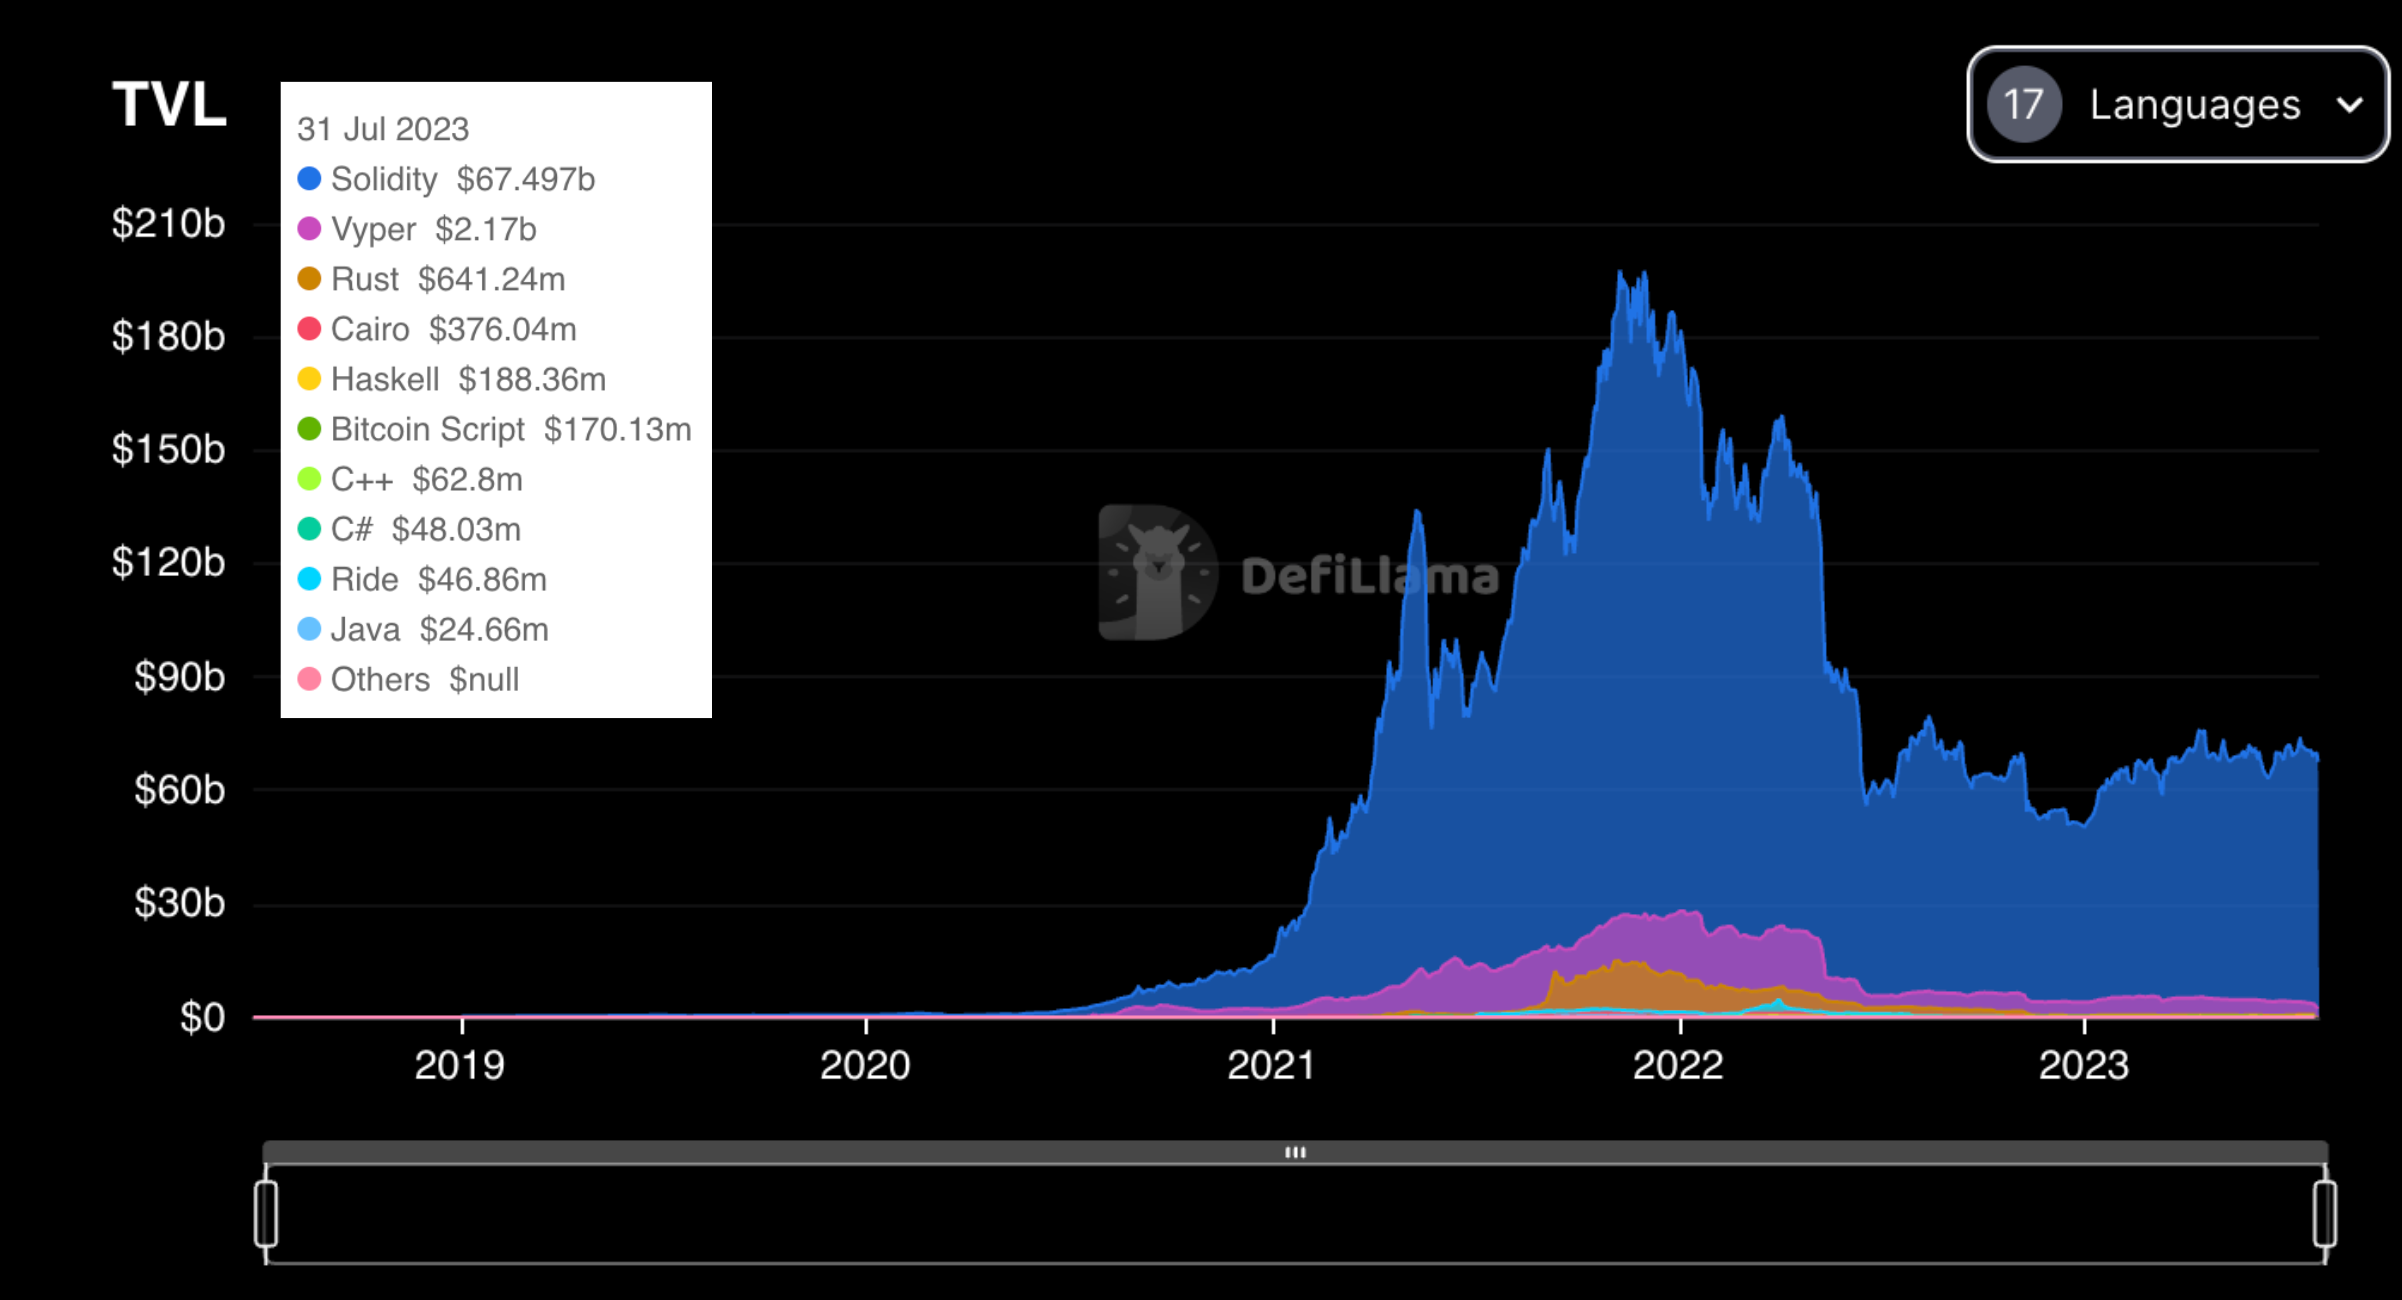Click the DefiLlama llama logo watermark
This screenshot has width=2402, height=1300.
point(1157,572)
